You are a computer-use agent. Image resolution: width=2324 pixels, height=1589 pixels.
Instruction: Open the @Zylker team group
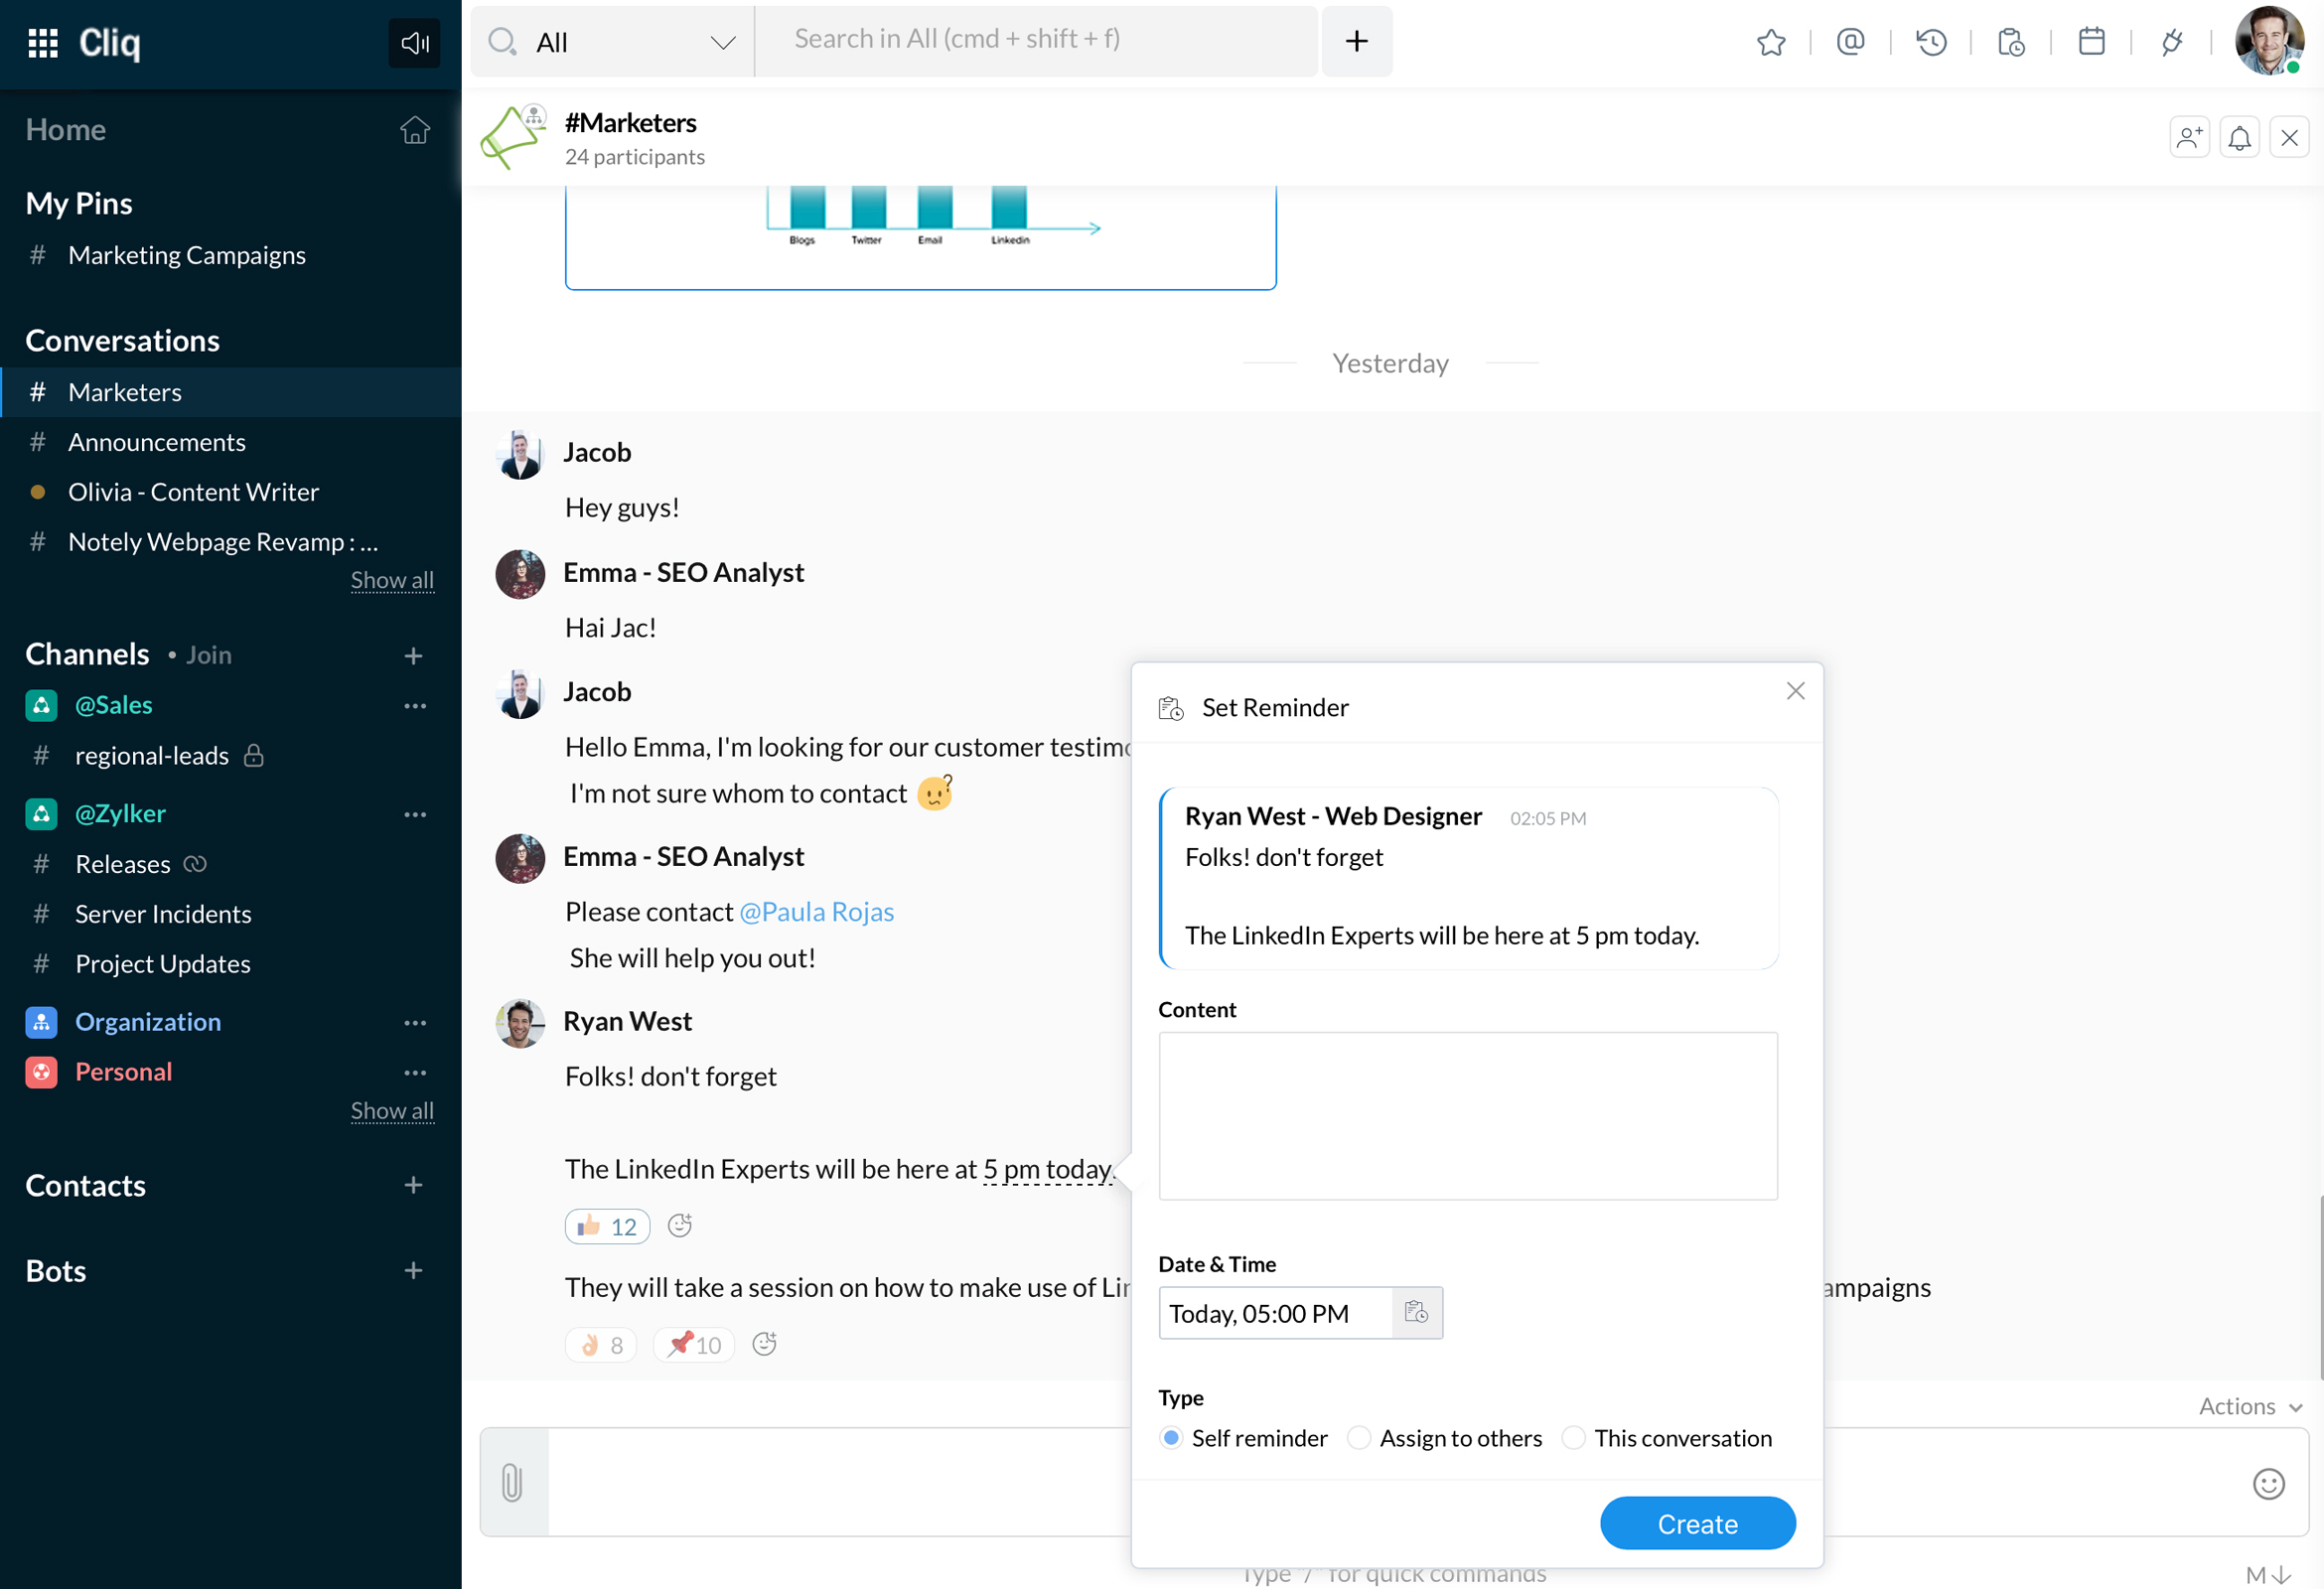tap(120, 815)
